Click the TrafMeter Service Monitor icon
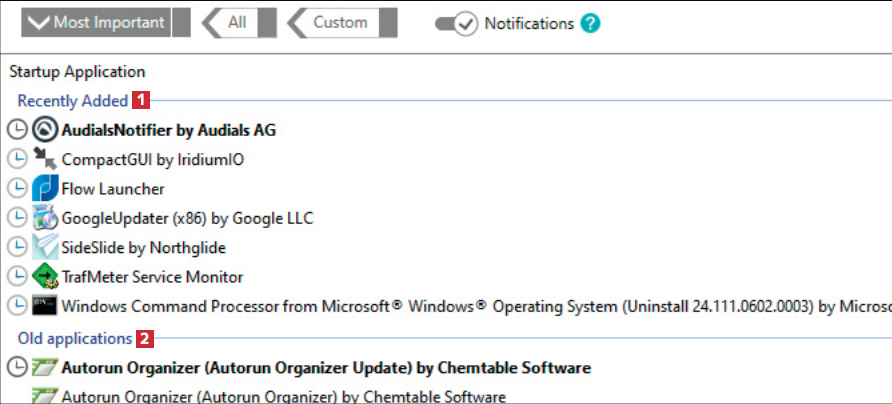 [45, 276]
